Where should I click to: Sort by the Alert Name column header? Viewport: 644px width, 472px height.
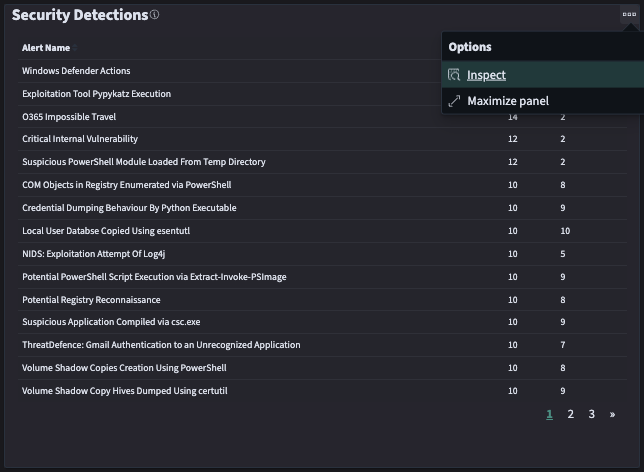pos(46,48)
